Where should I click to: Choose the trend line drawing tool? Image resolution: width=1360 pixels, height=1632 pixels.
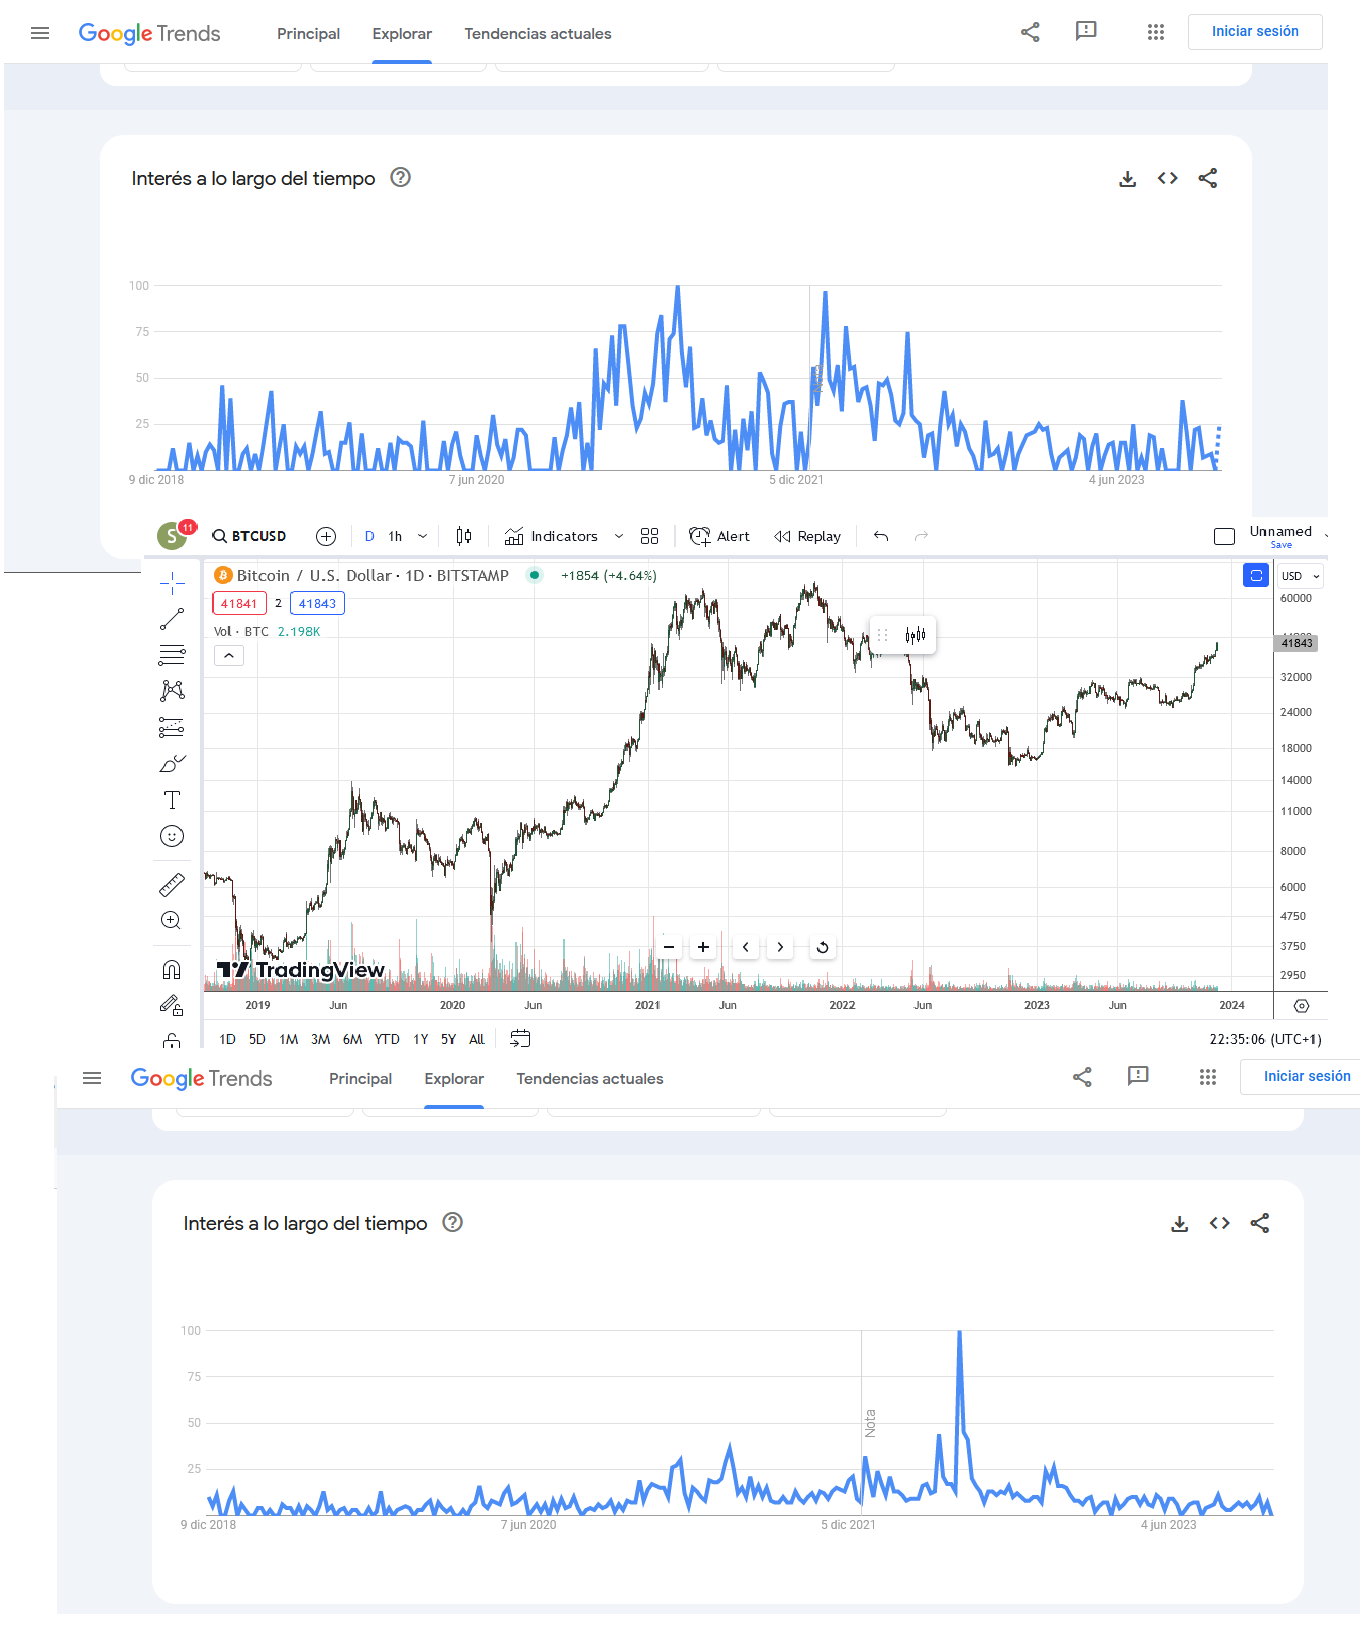(172, 619)
